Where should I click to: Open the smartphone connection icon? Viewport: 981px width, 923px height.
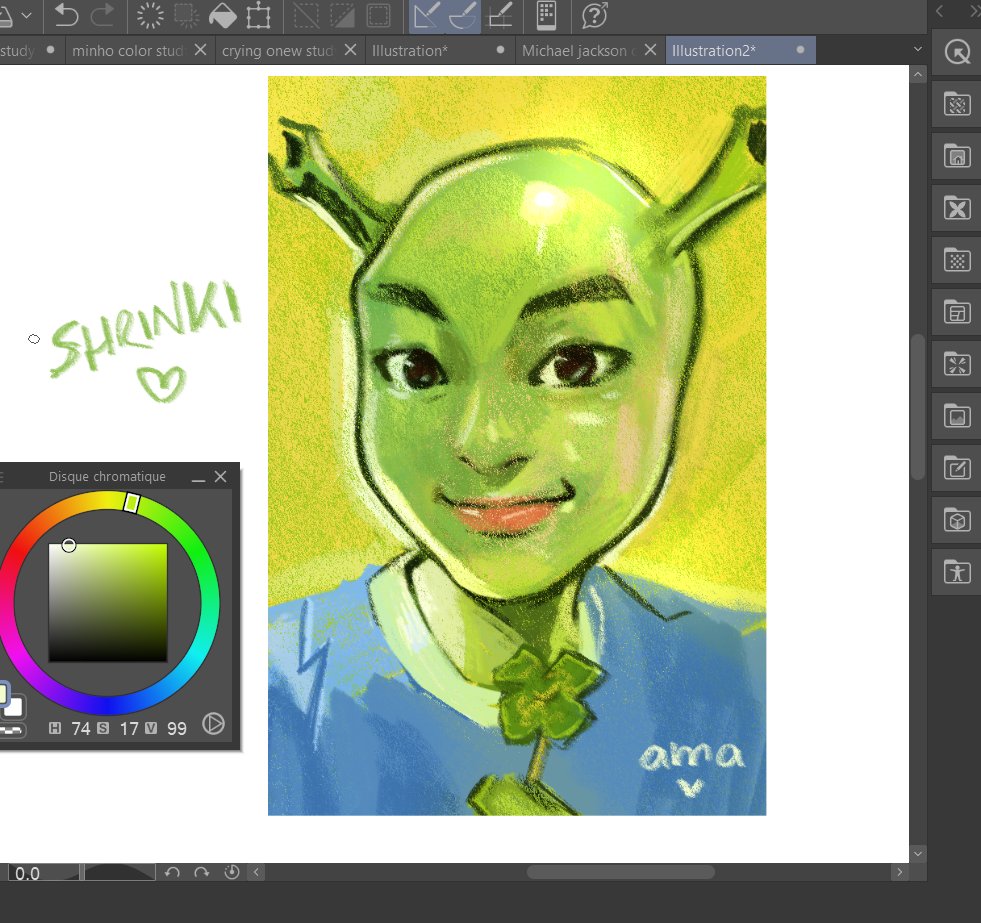click(547, 16)
